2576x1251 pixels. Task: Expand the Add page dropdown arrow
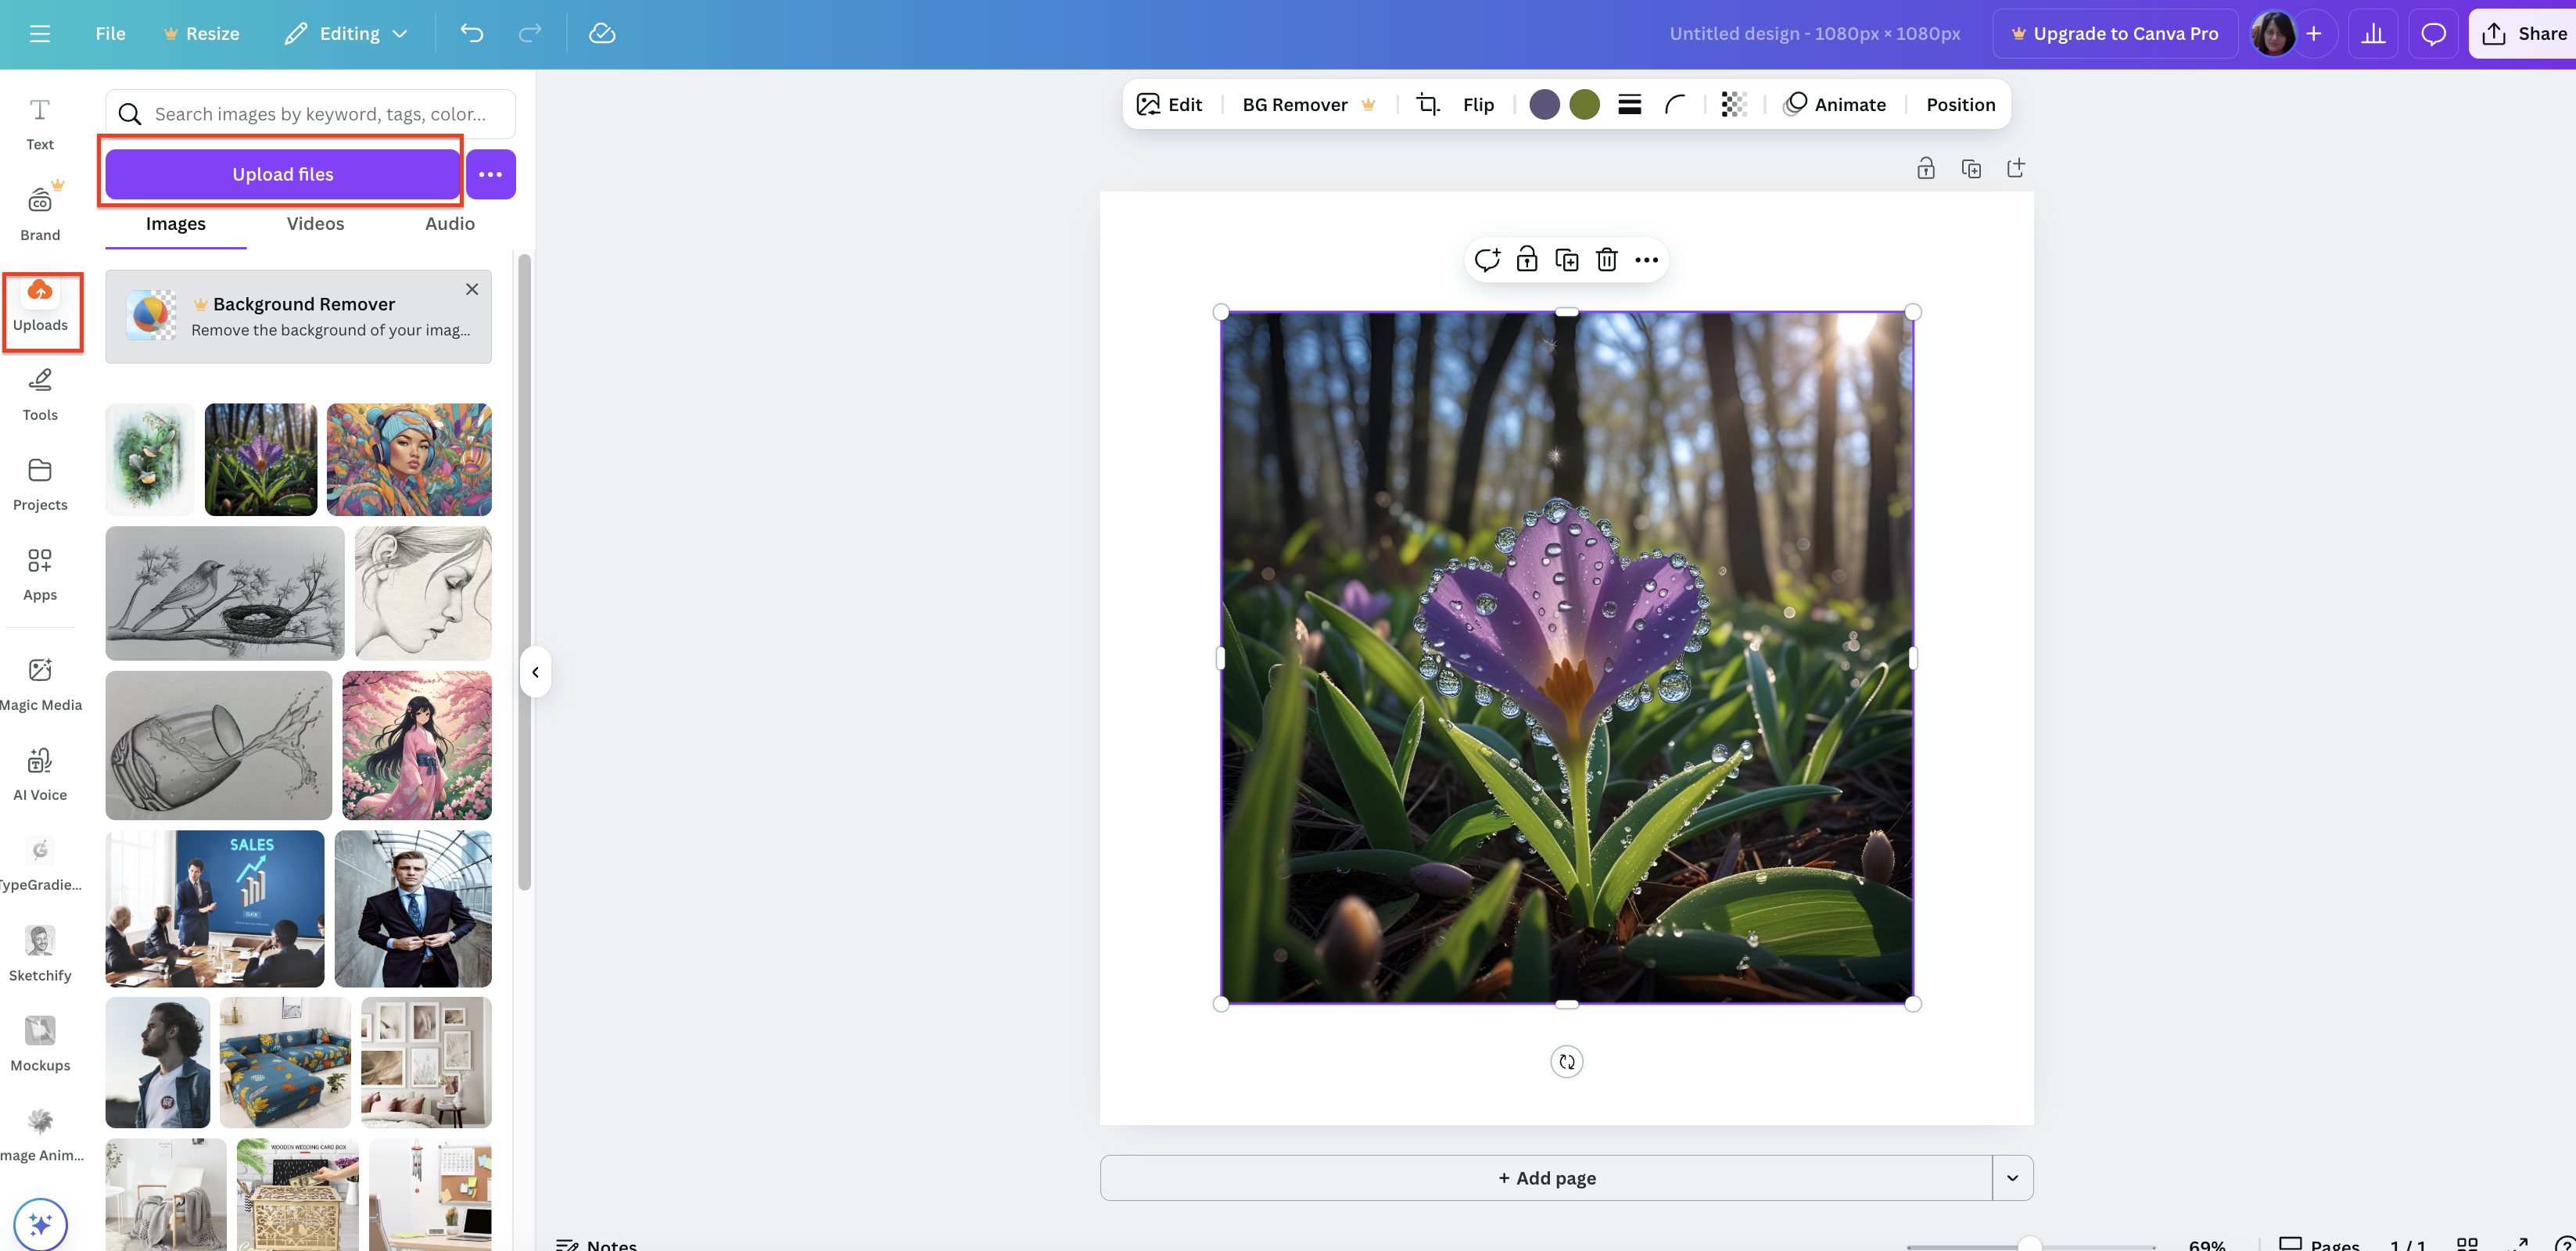pos(2012,1177)
